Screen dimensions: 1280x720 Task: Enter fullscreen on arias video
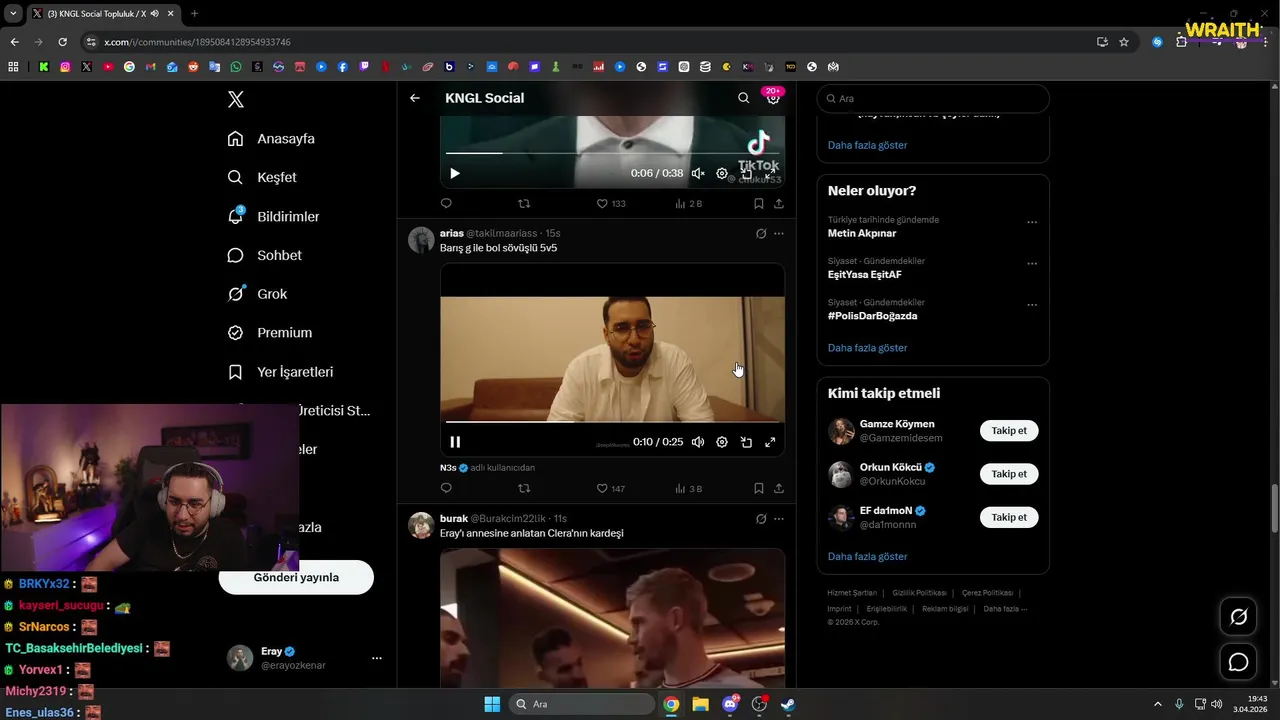coord(770,442)
